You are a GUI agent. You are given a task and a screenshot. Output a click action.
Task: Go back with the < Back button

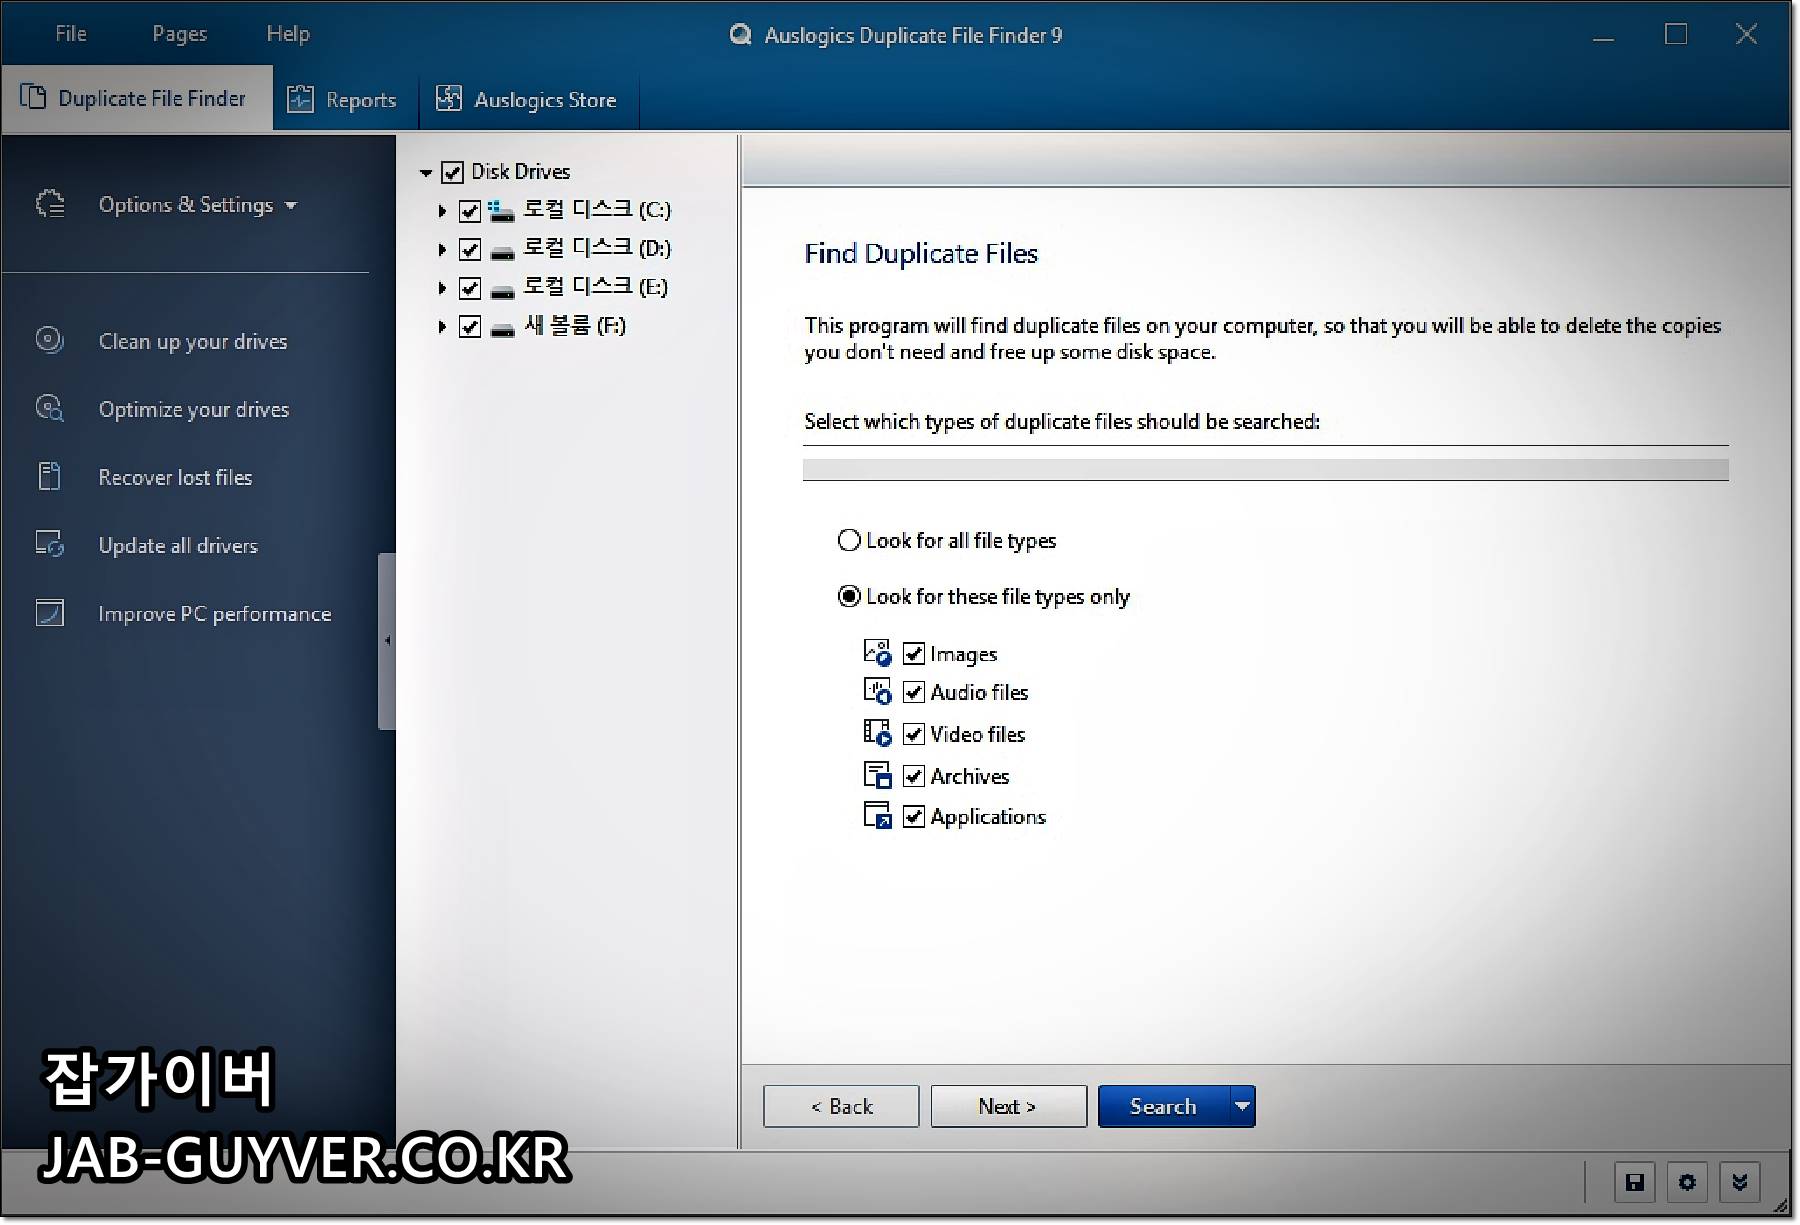pyautogui.click(x=841, y=1106)
